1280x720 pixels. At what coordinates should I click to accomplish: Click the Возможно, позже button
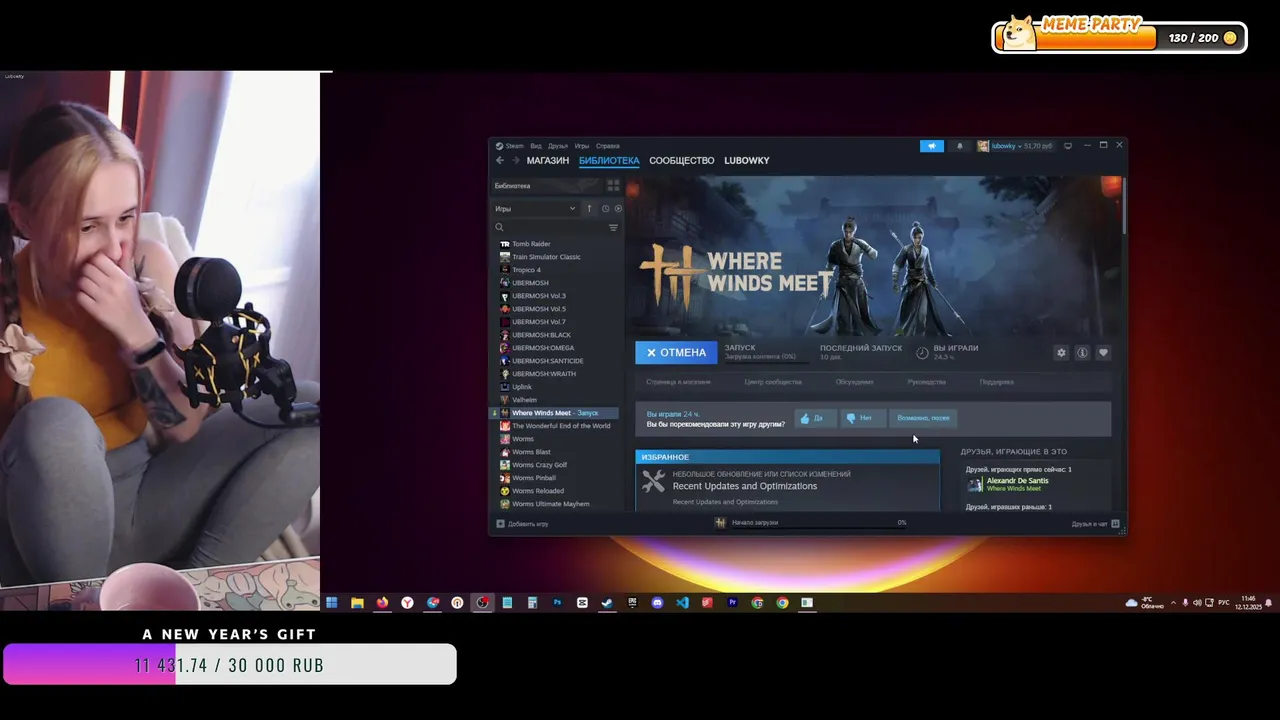924,418
